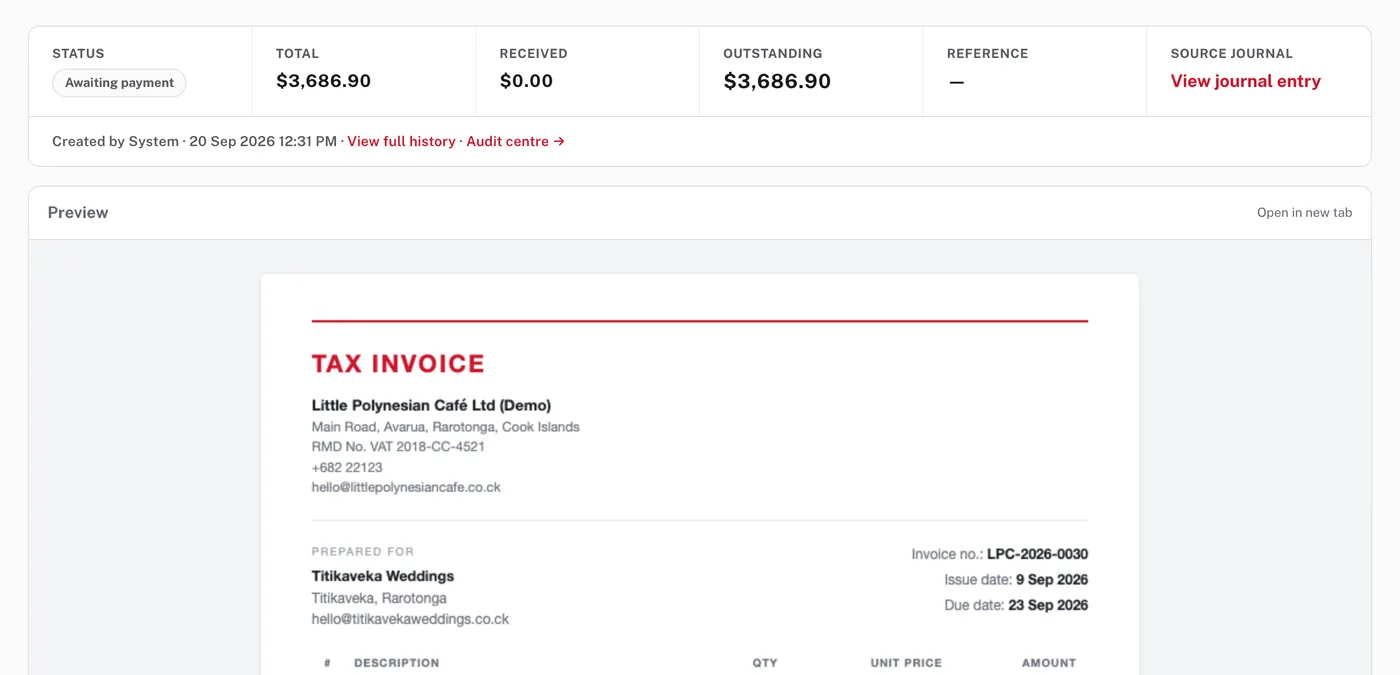
Task: Select invoice number LPC-2026-0030
Action: click(x=1037, y=554)
